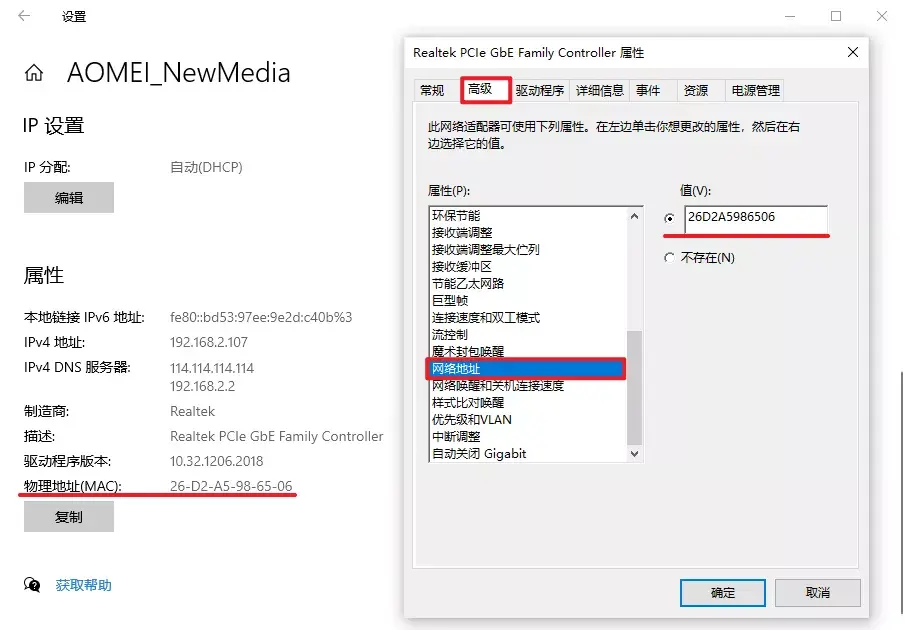Image resolution: width=905 pixels, height=630 pixels.
Task: Select 流控制 property
Action: [527, 335]
